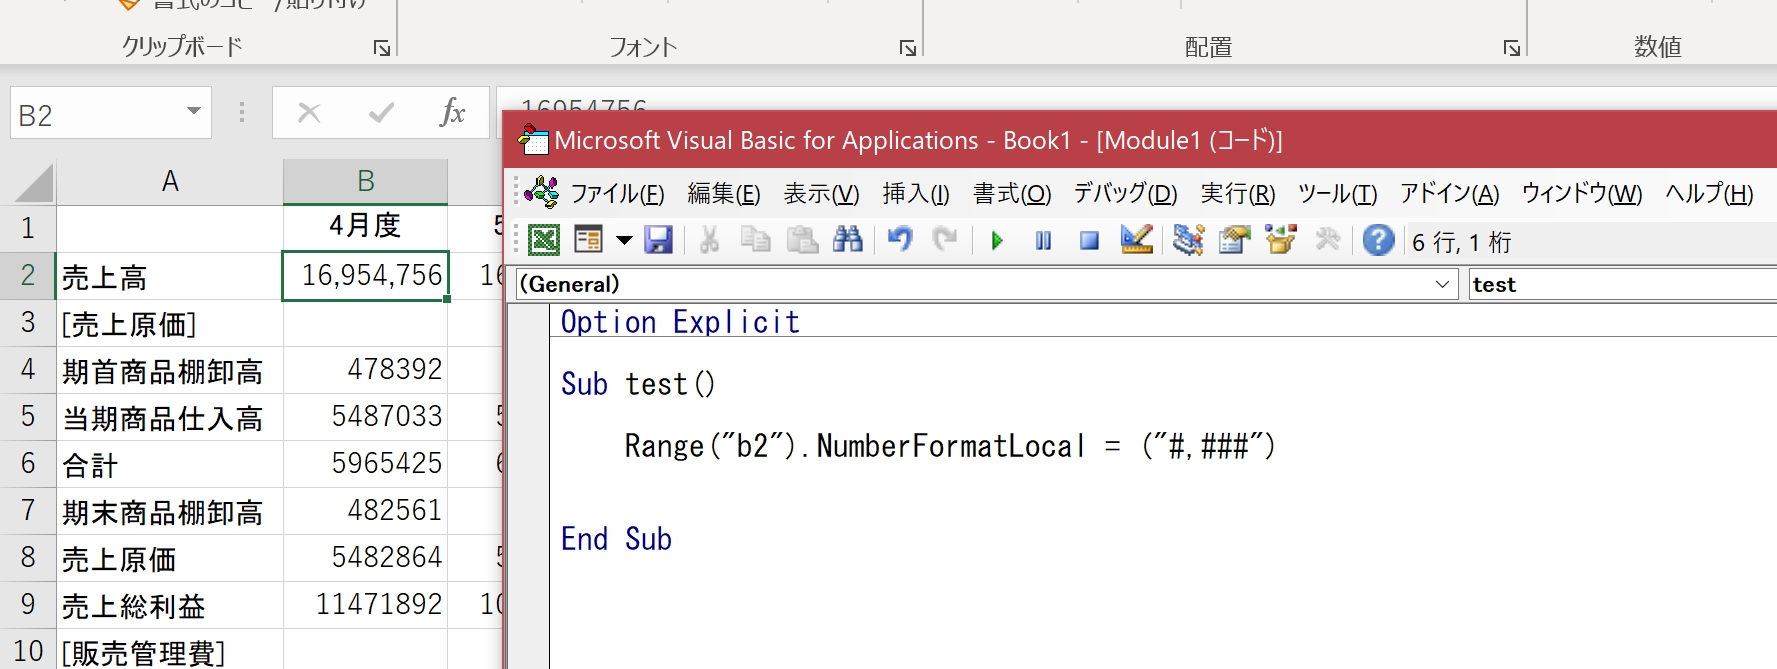The width and height of the screenshot is (1777, 669).
Task: Open the ファイル(F) menu
Action: (617, 193)
